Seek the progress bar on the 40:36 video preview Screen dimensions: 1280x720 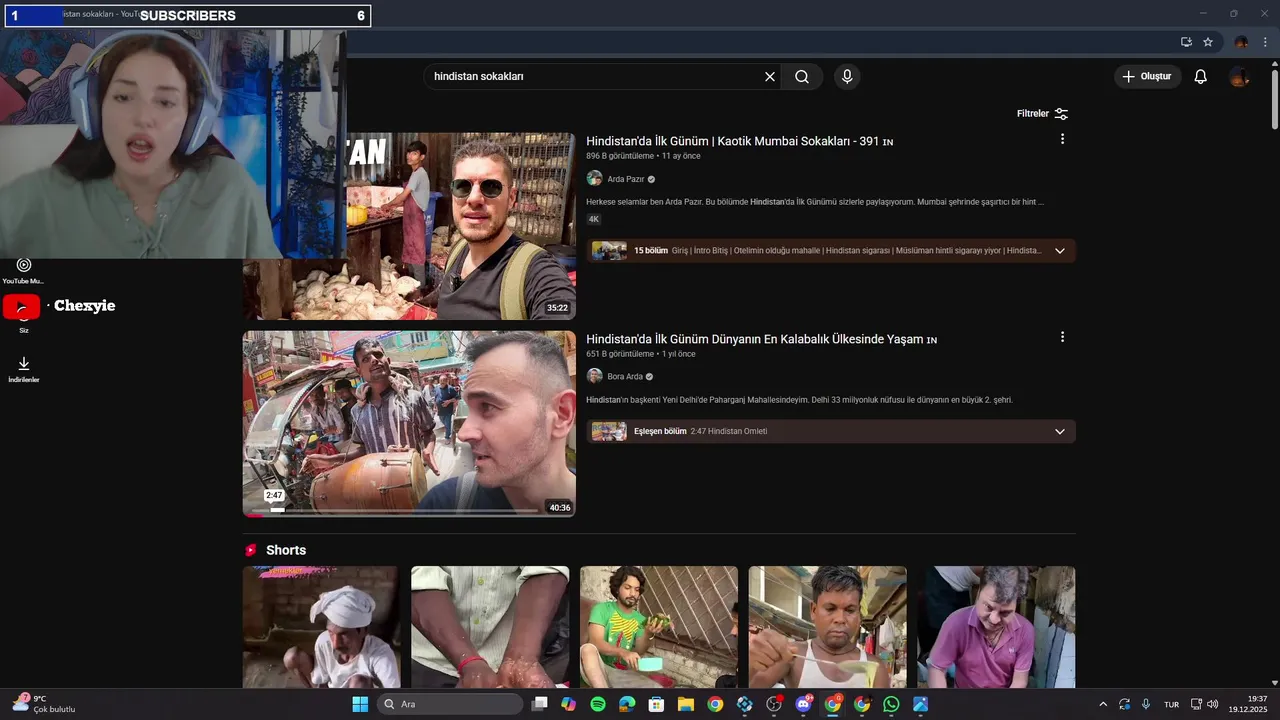point(409,511)
